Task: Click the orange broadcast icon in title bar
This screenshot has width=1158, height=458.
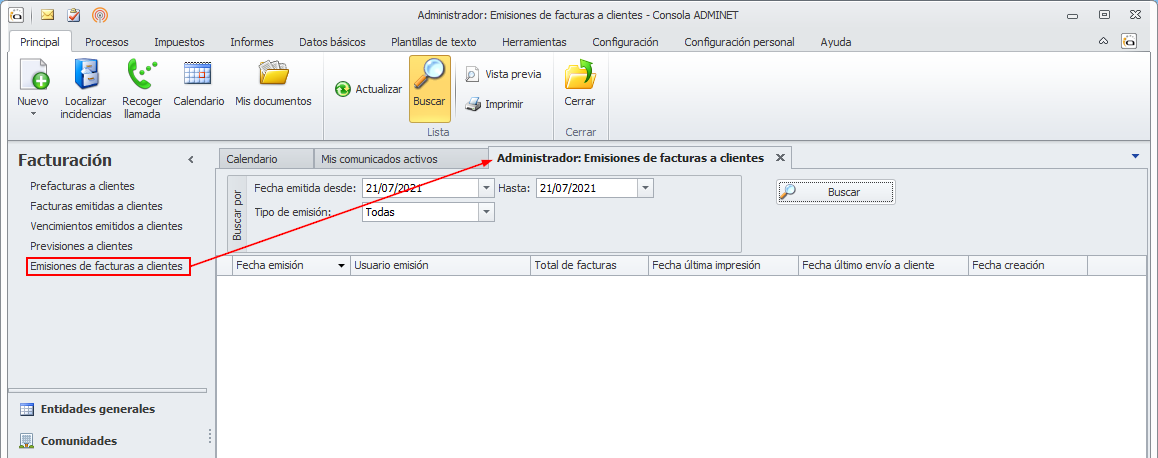Action: click(x=99, y=15)
